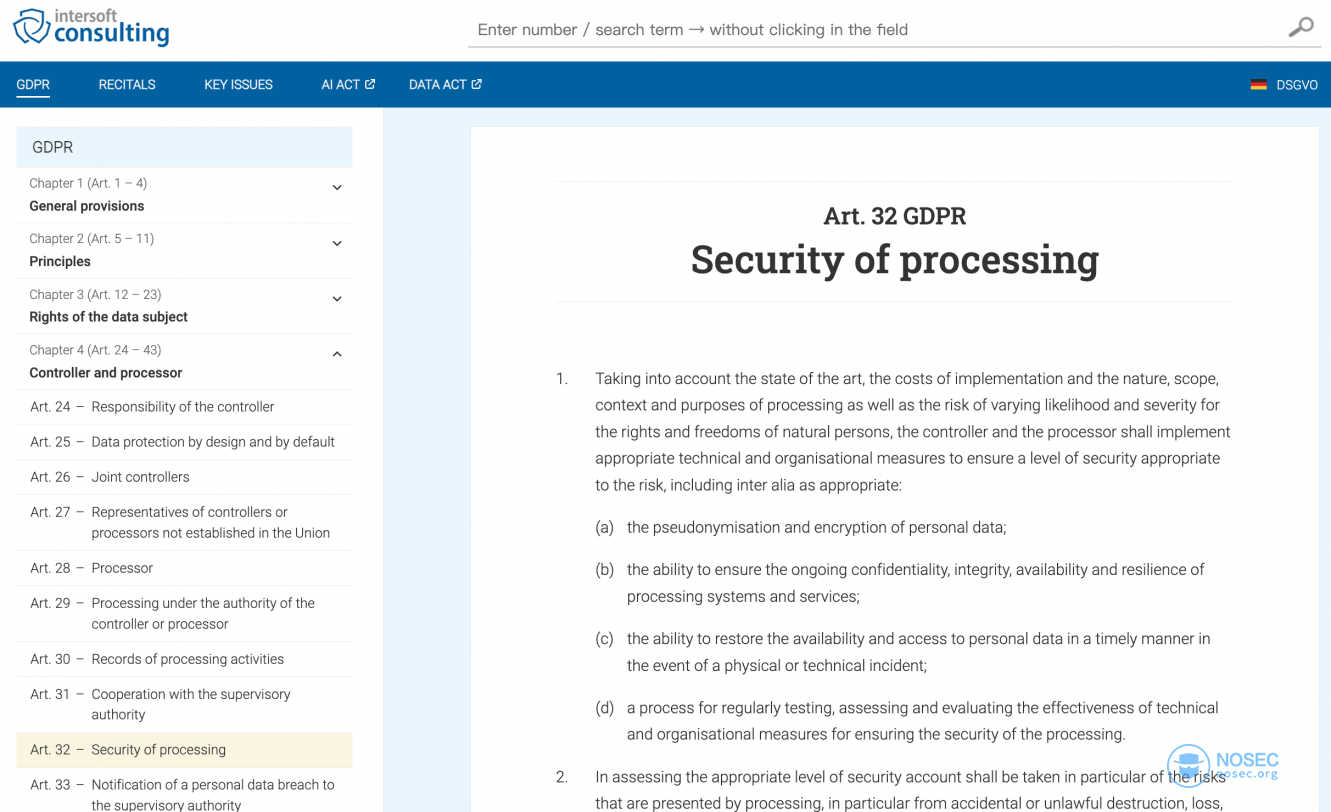Click the magnifying glass search icon
The width and height of the screenshot is (1331, 812).
coord(1300,28)
